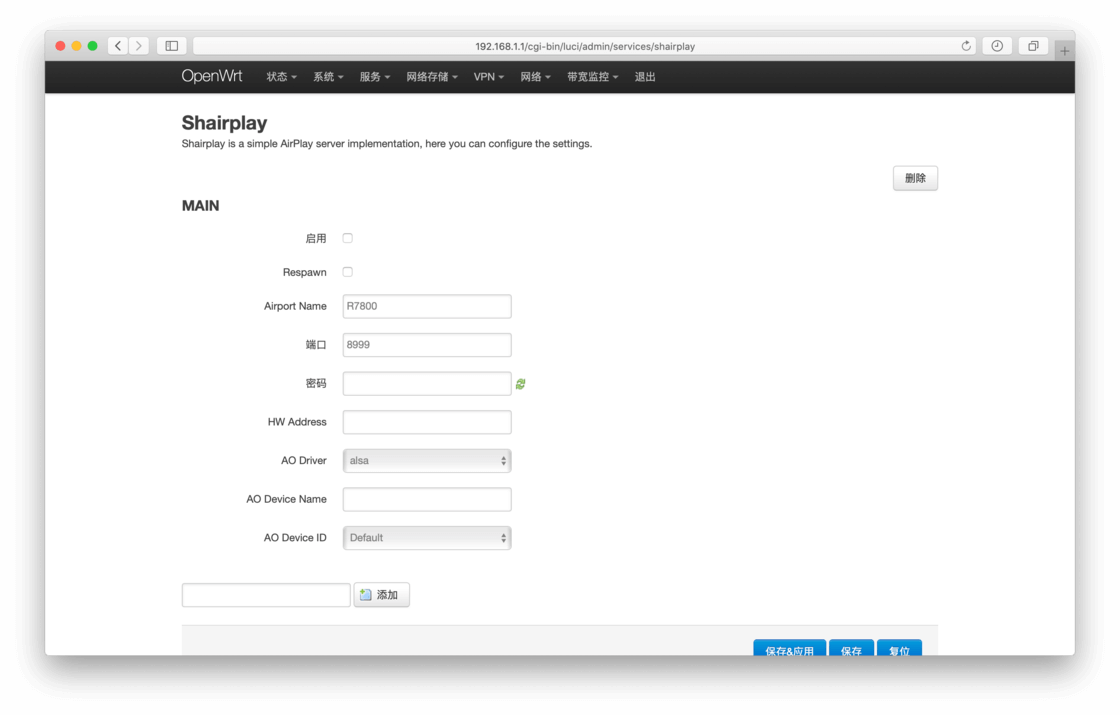Open a new tab with plus icon
Screen dimensions: 1120x715
click(x=1064, y=50)
